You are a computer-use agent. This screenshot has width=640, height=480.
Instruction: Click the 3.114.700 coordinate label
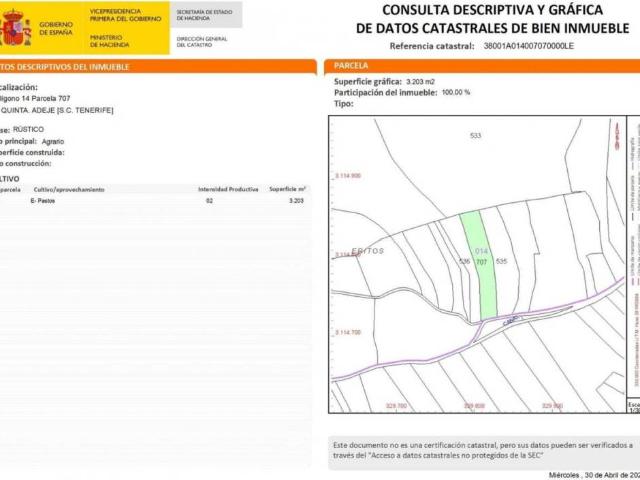click(x=348, y=333)
